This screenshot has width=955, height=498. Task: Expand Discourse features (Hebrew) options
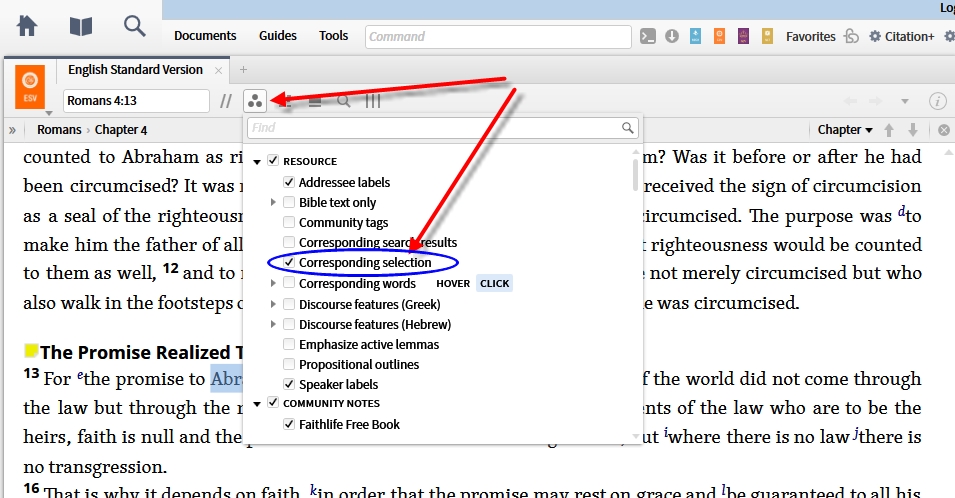point(273,324)
